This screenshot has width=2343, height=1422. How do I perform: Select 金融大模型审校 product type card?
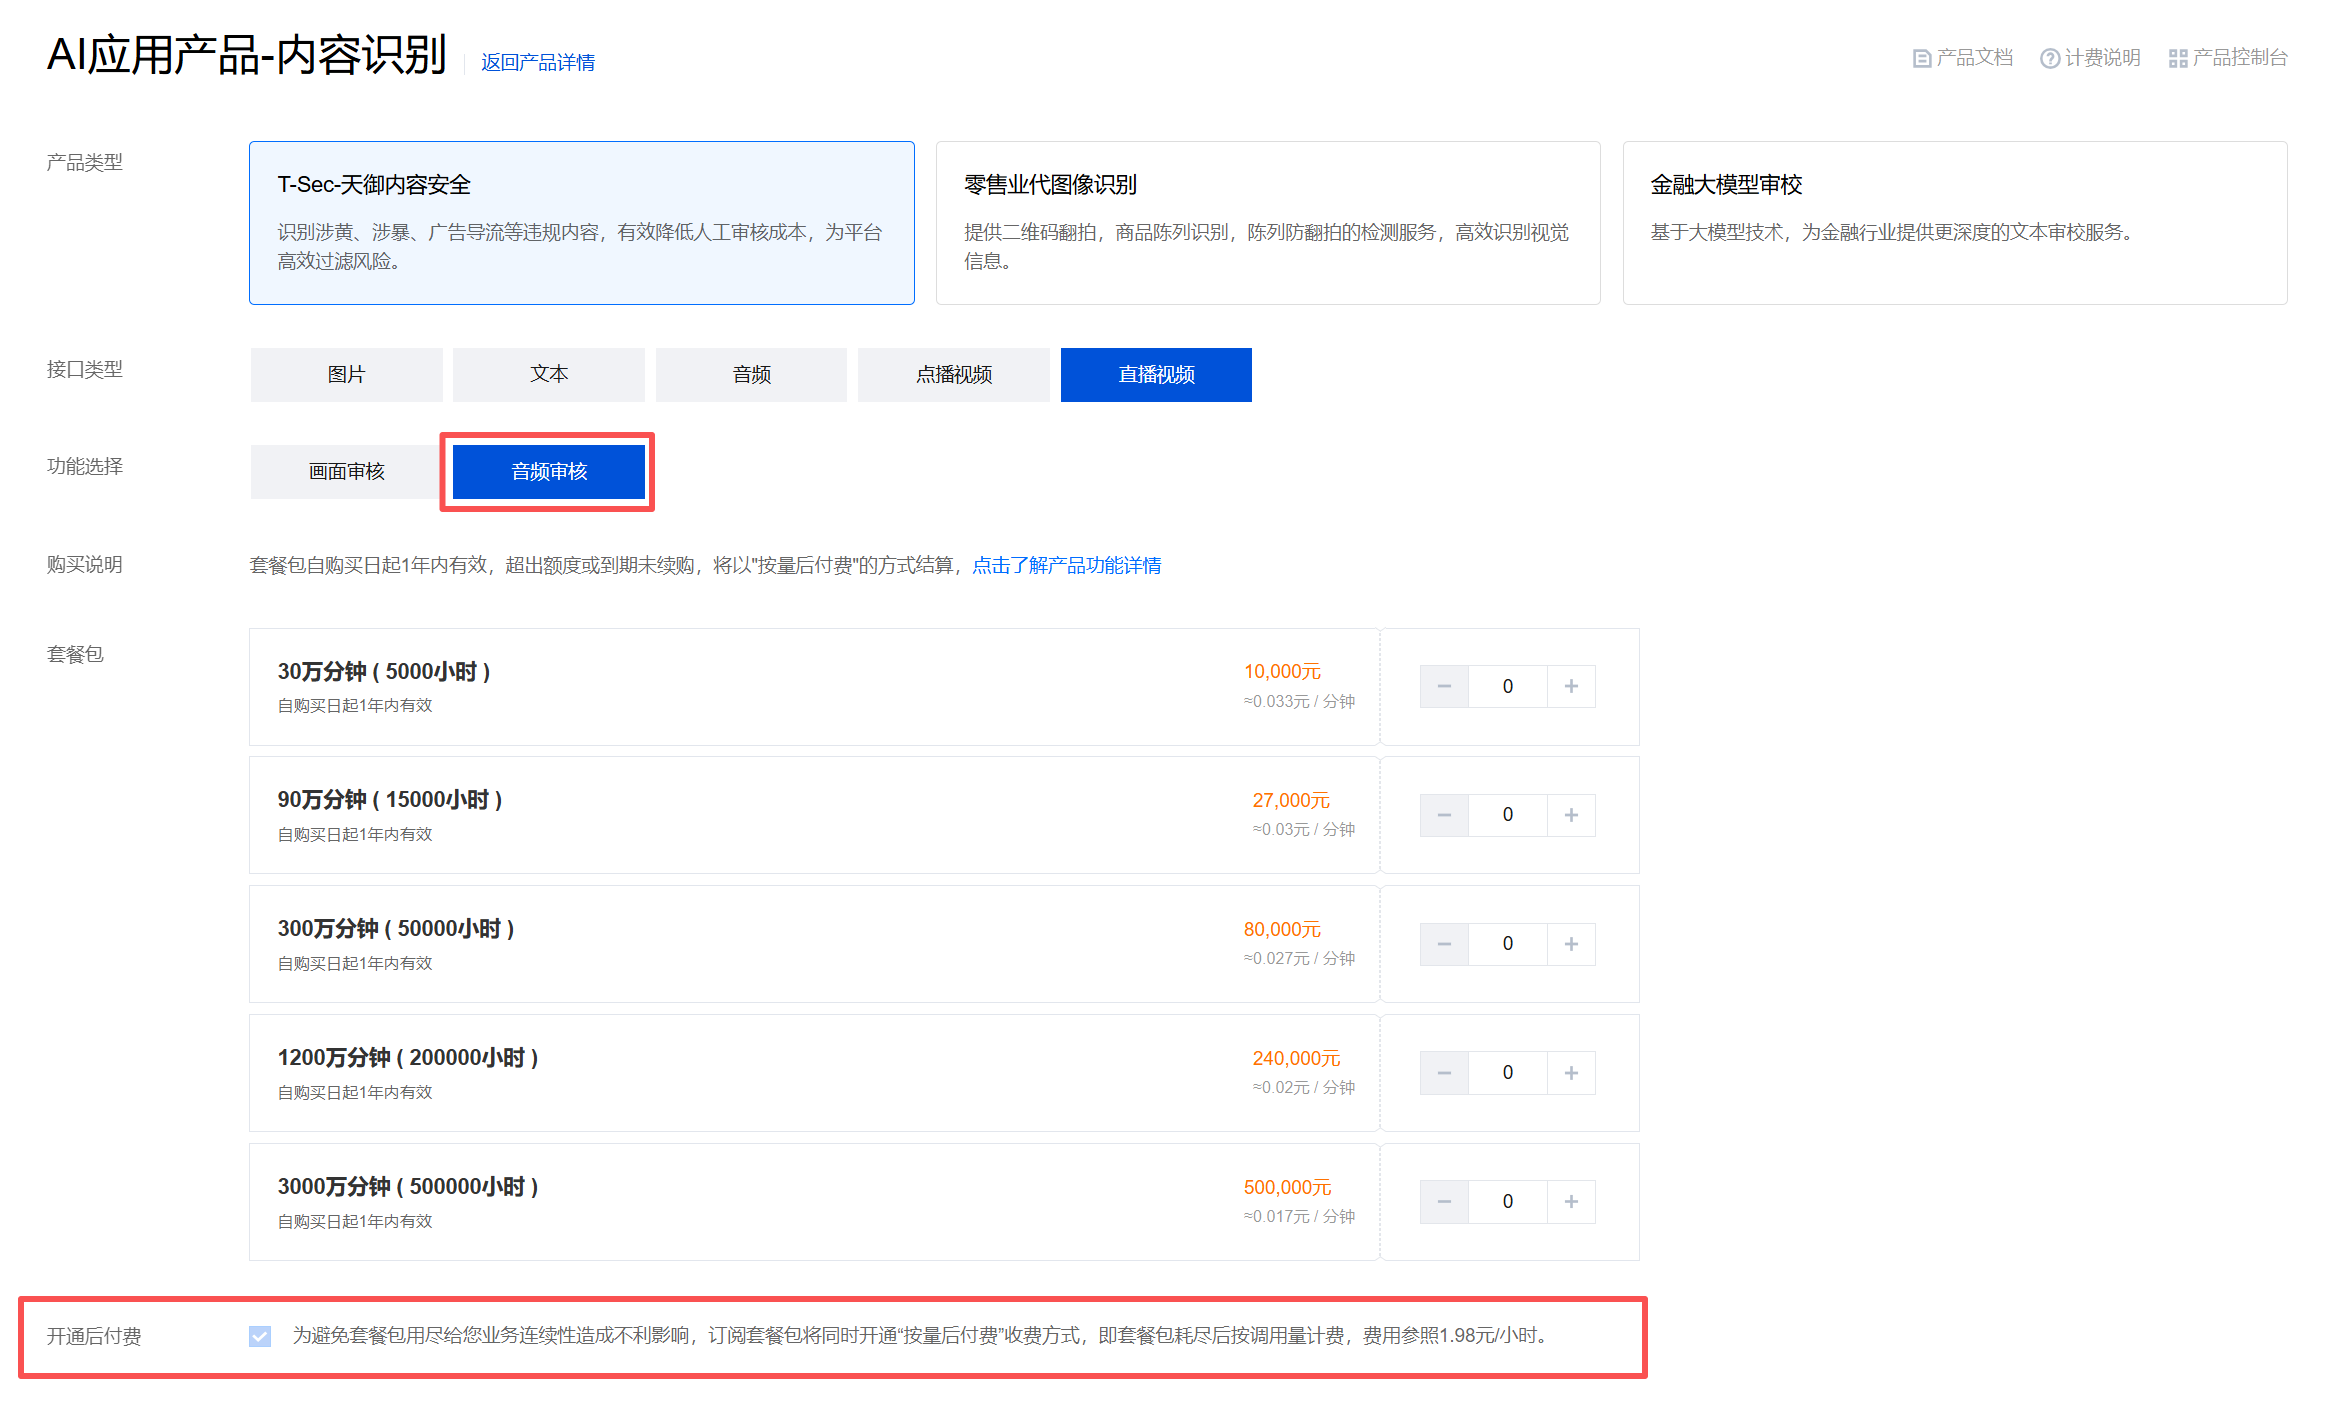coord(1954,222)
